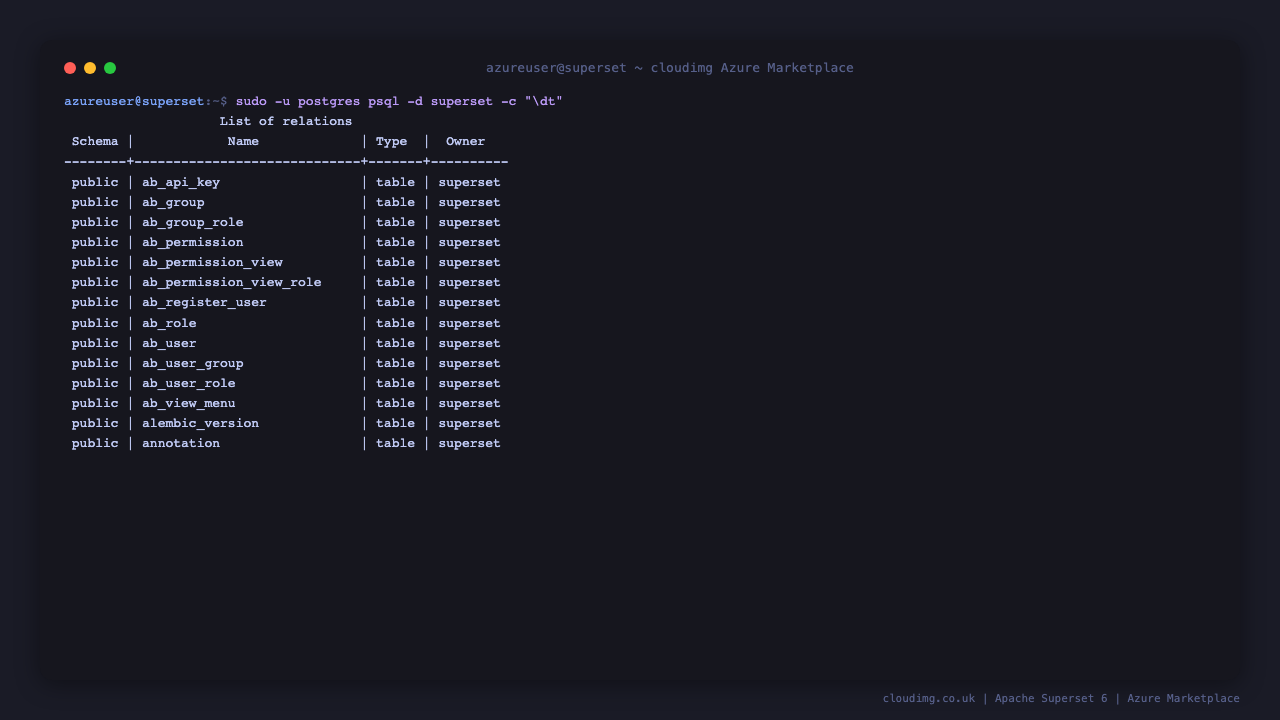Select the table name 'ab_permission_view_role'
The width and height of the screenshot is (1280, 720).
click(x=232, y=282)
